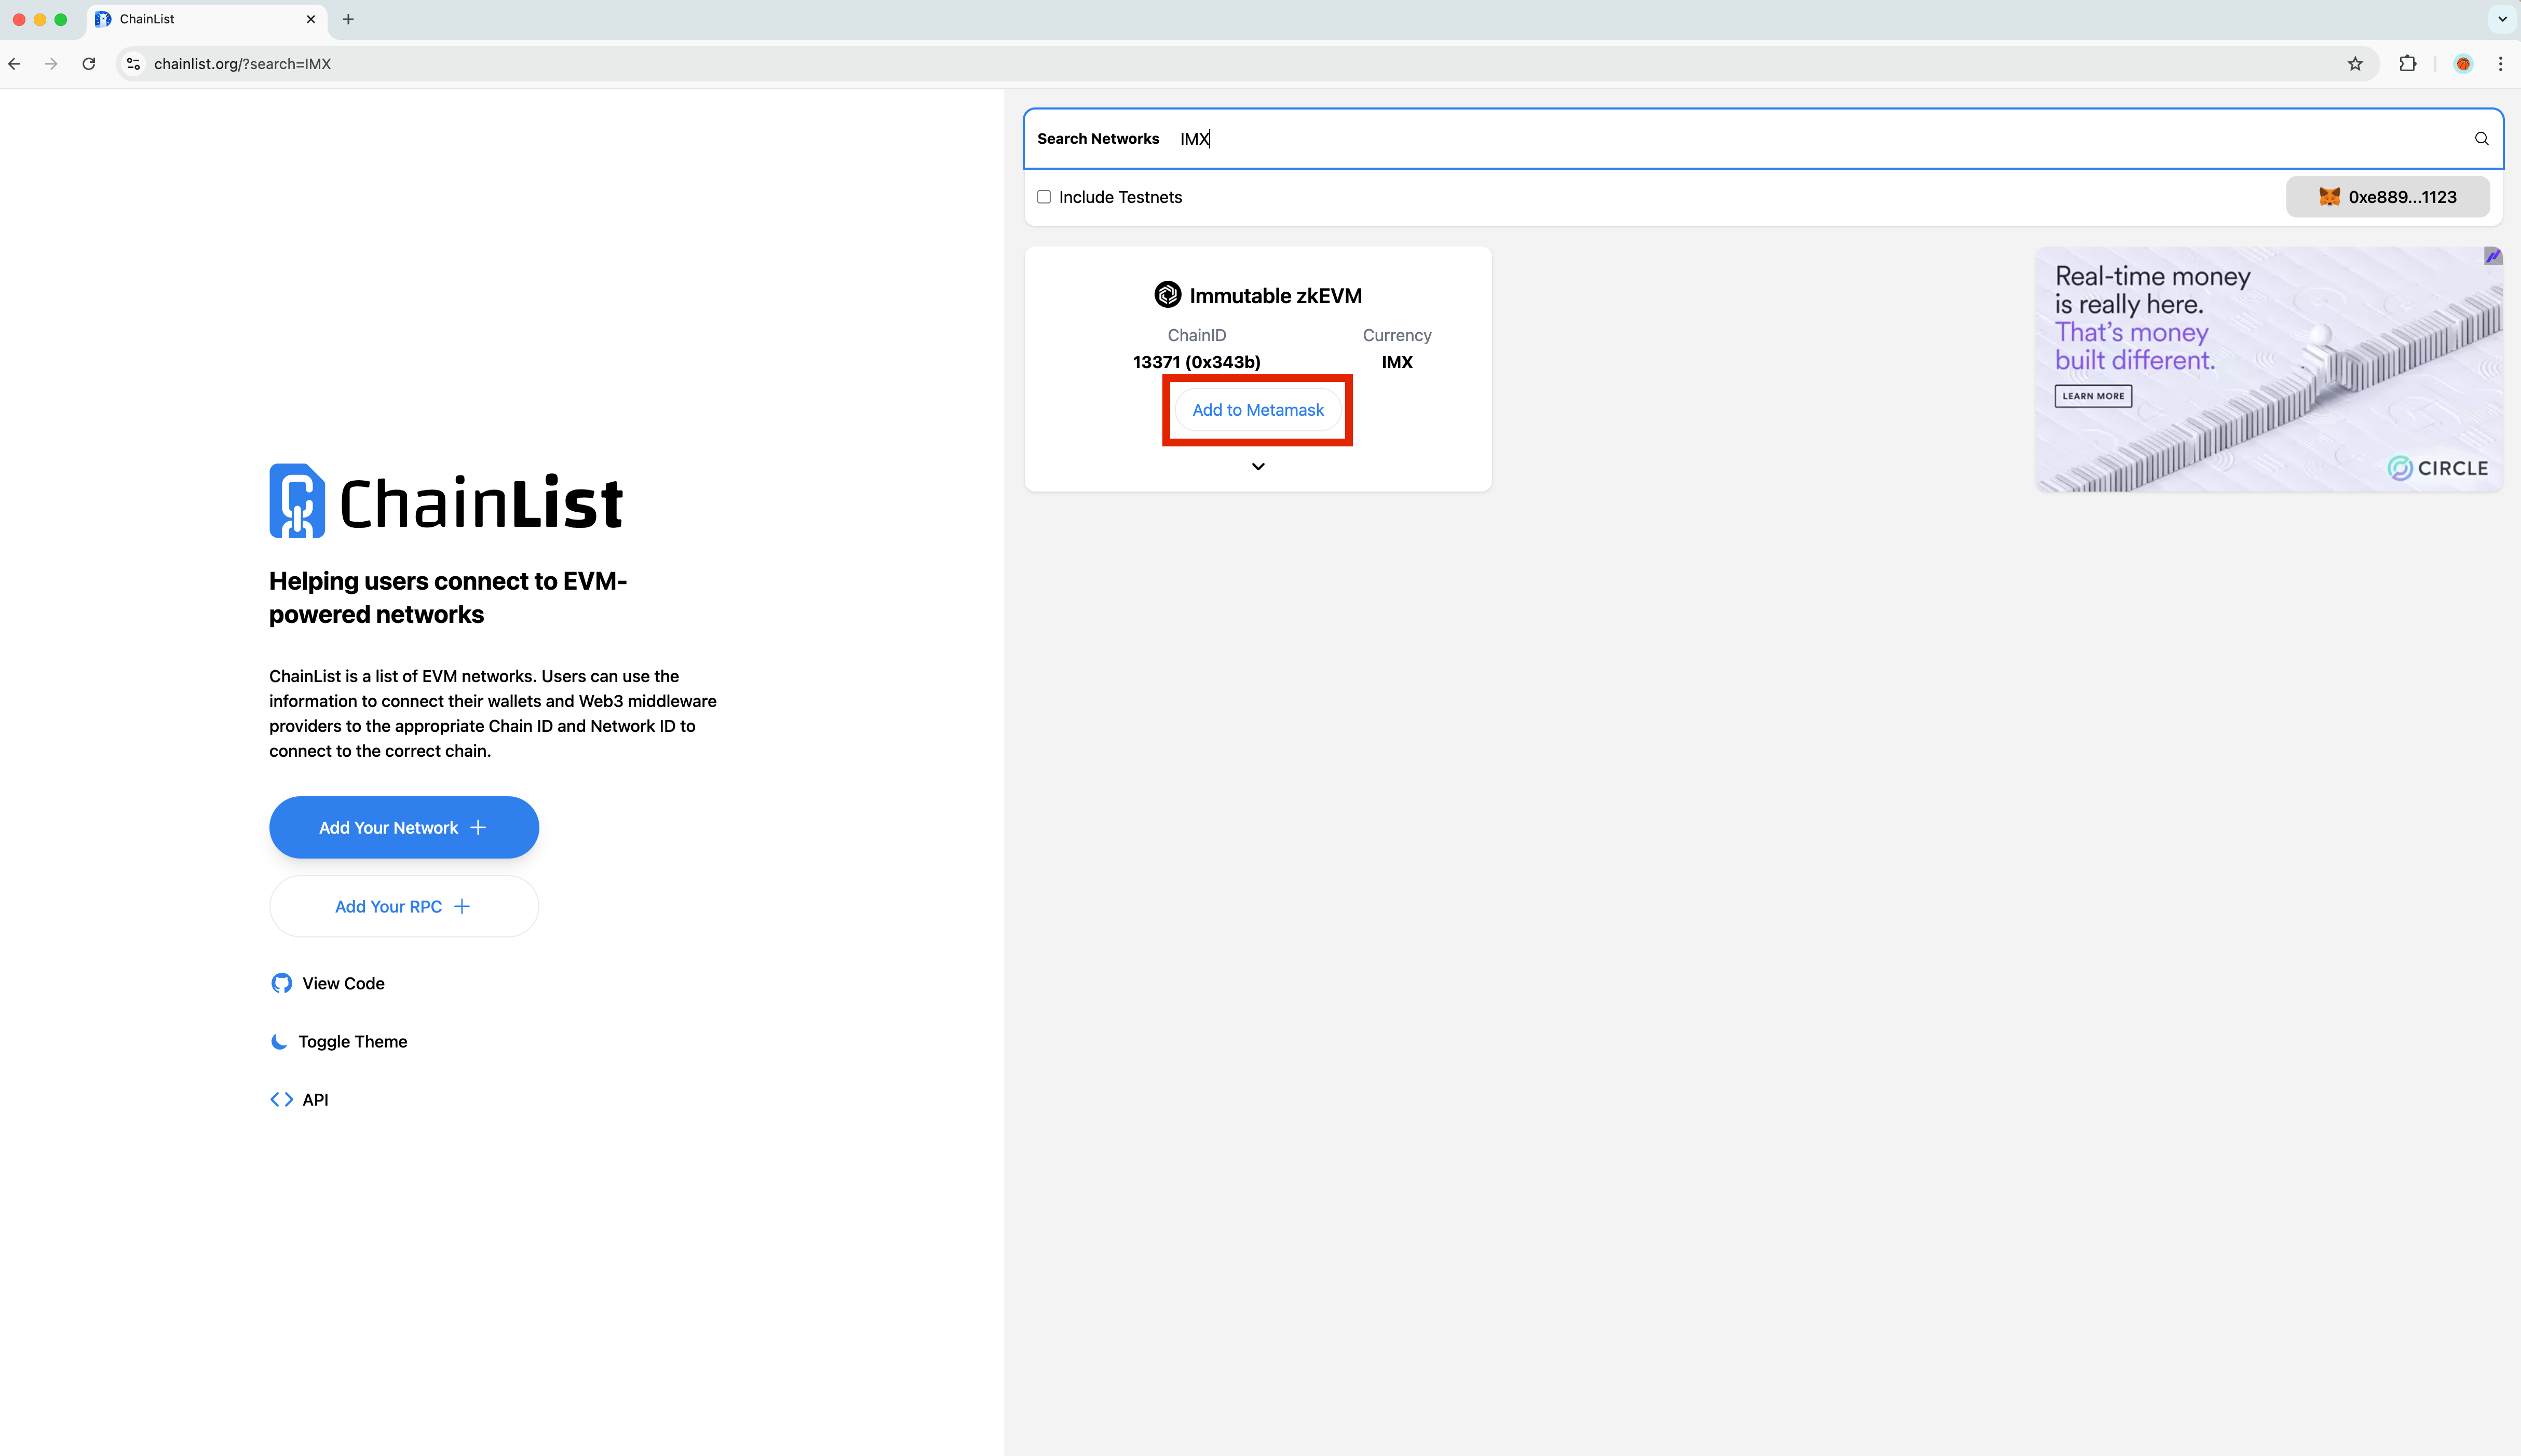Screen dimensions: 2521x1456
Task: Open the Chrome profile avatar
Action: click(2463, 64)
